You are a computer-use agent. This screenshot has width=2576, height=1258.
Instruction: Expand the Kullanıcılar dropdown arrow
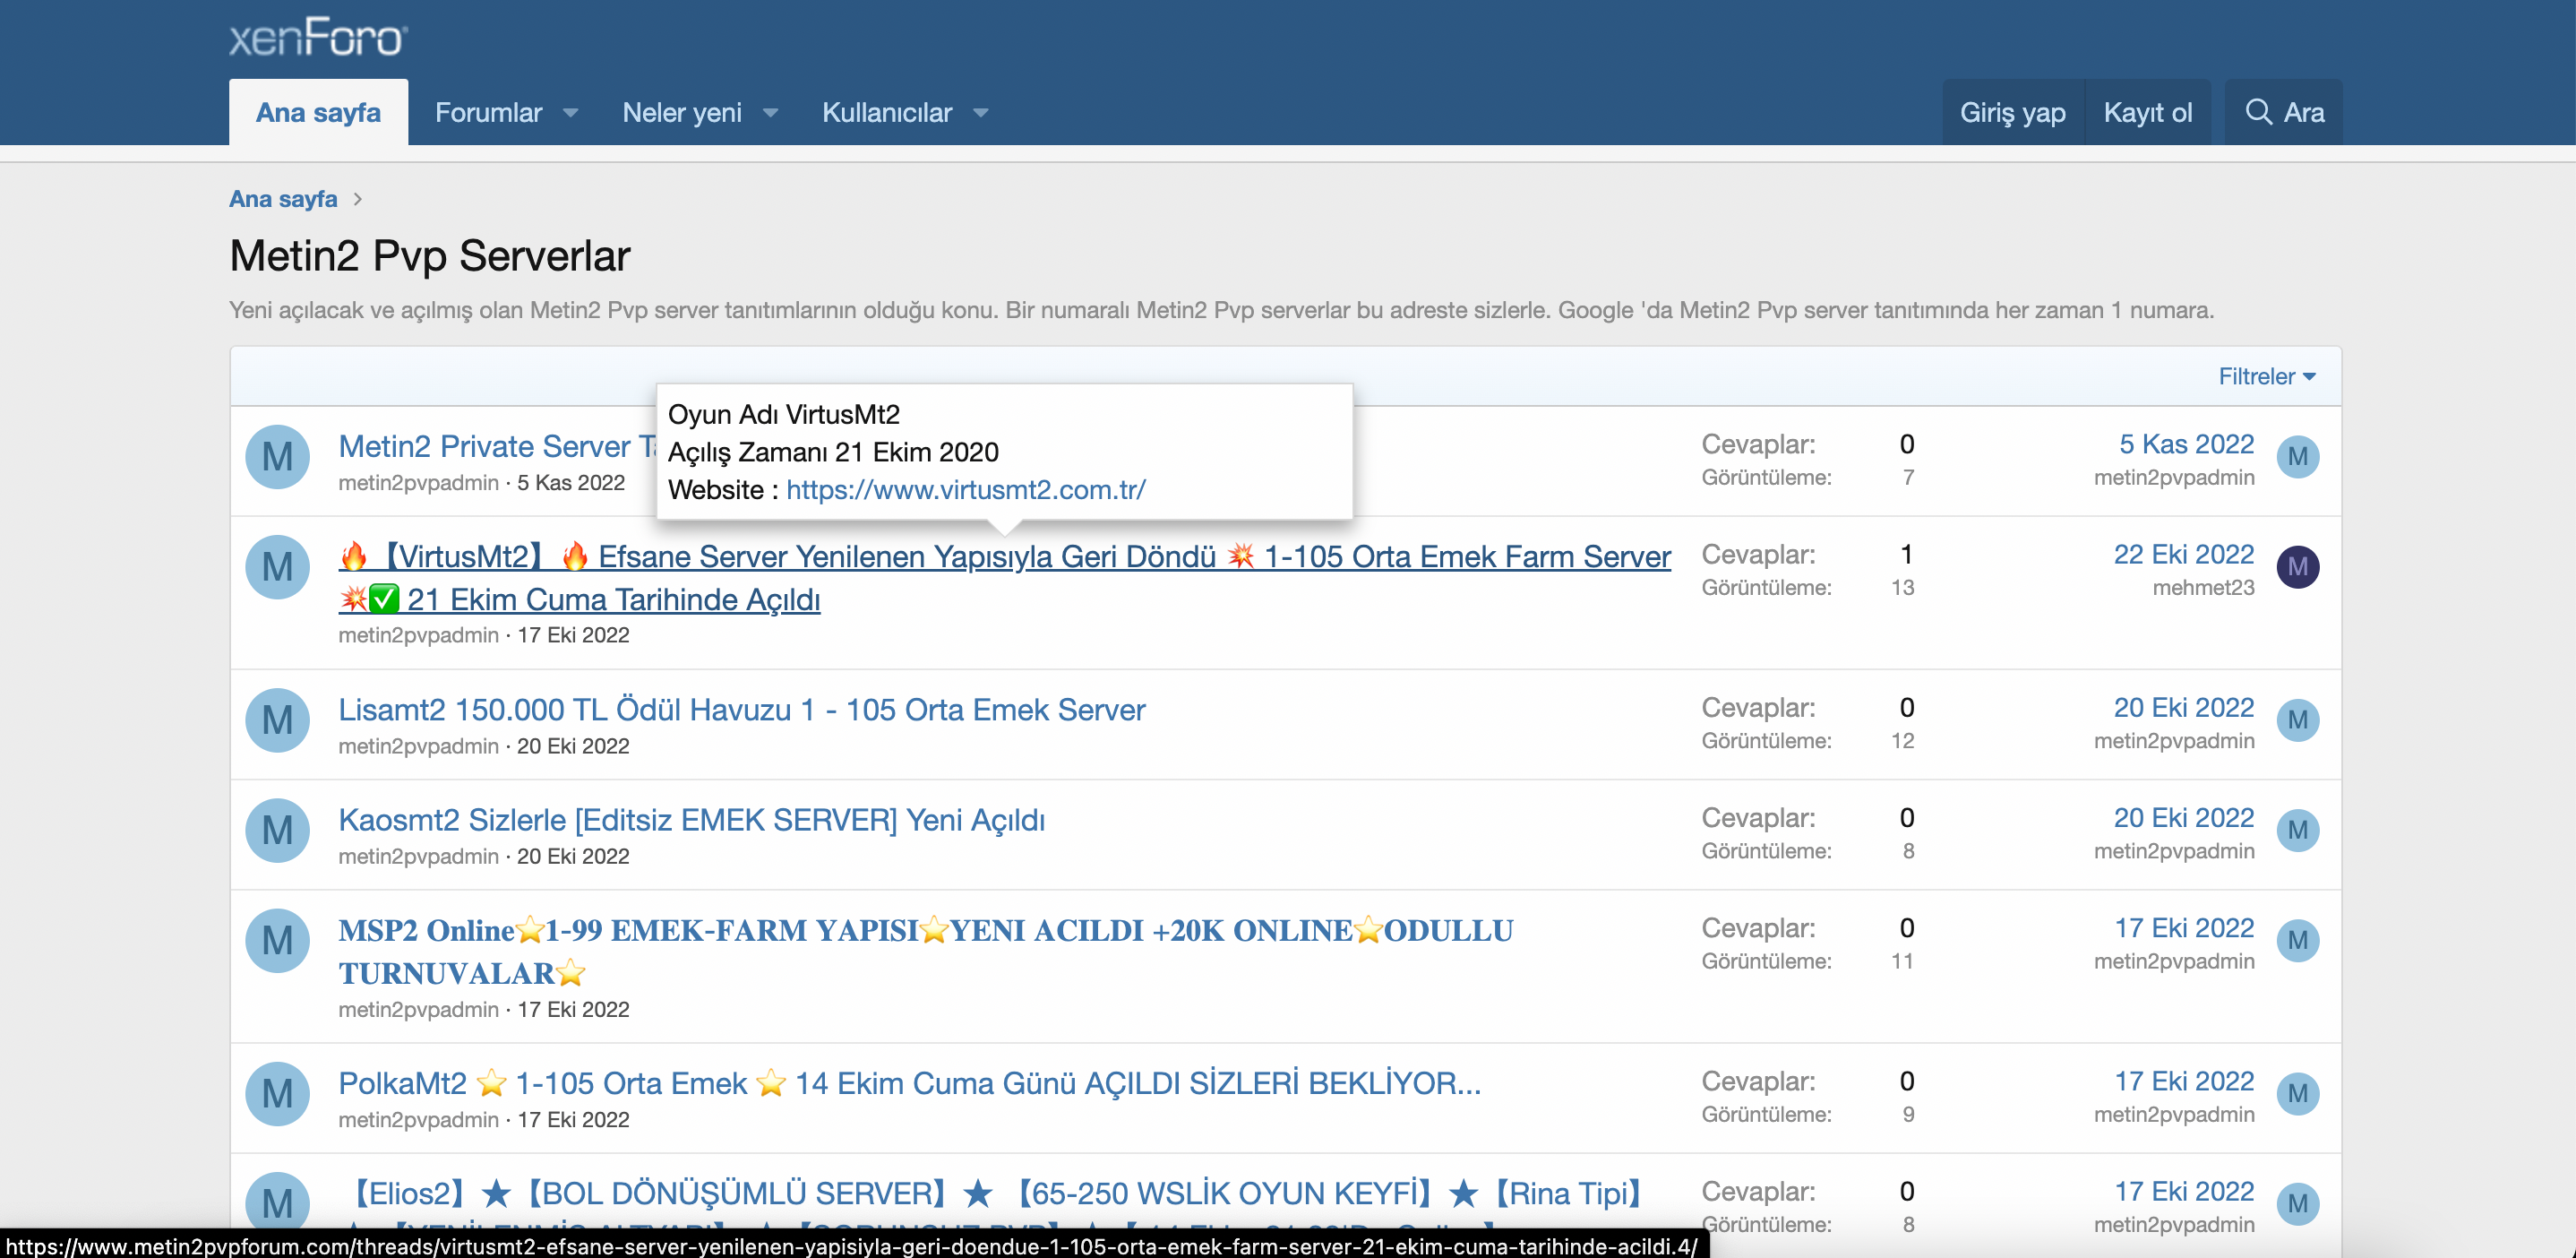pos(980,113)
